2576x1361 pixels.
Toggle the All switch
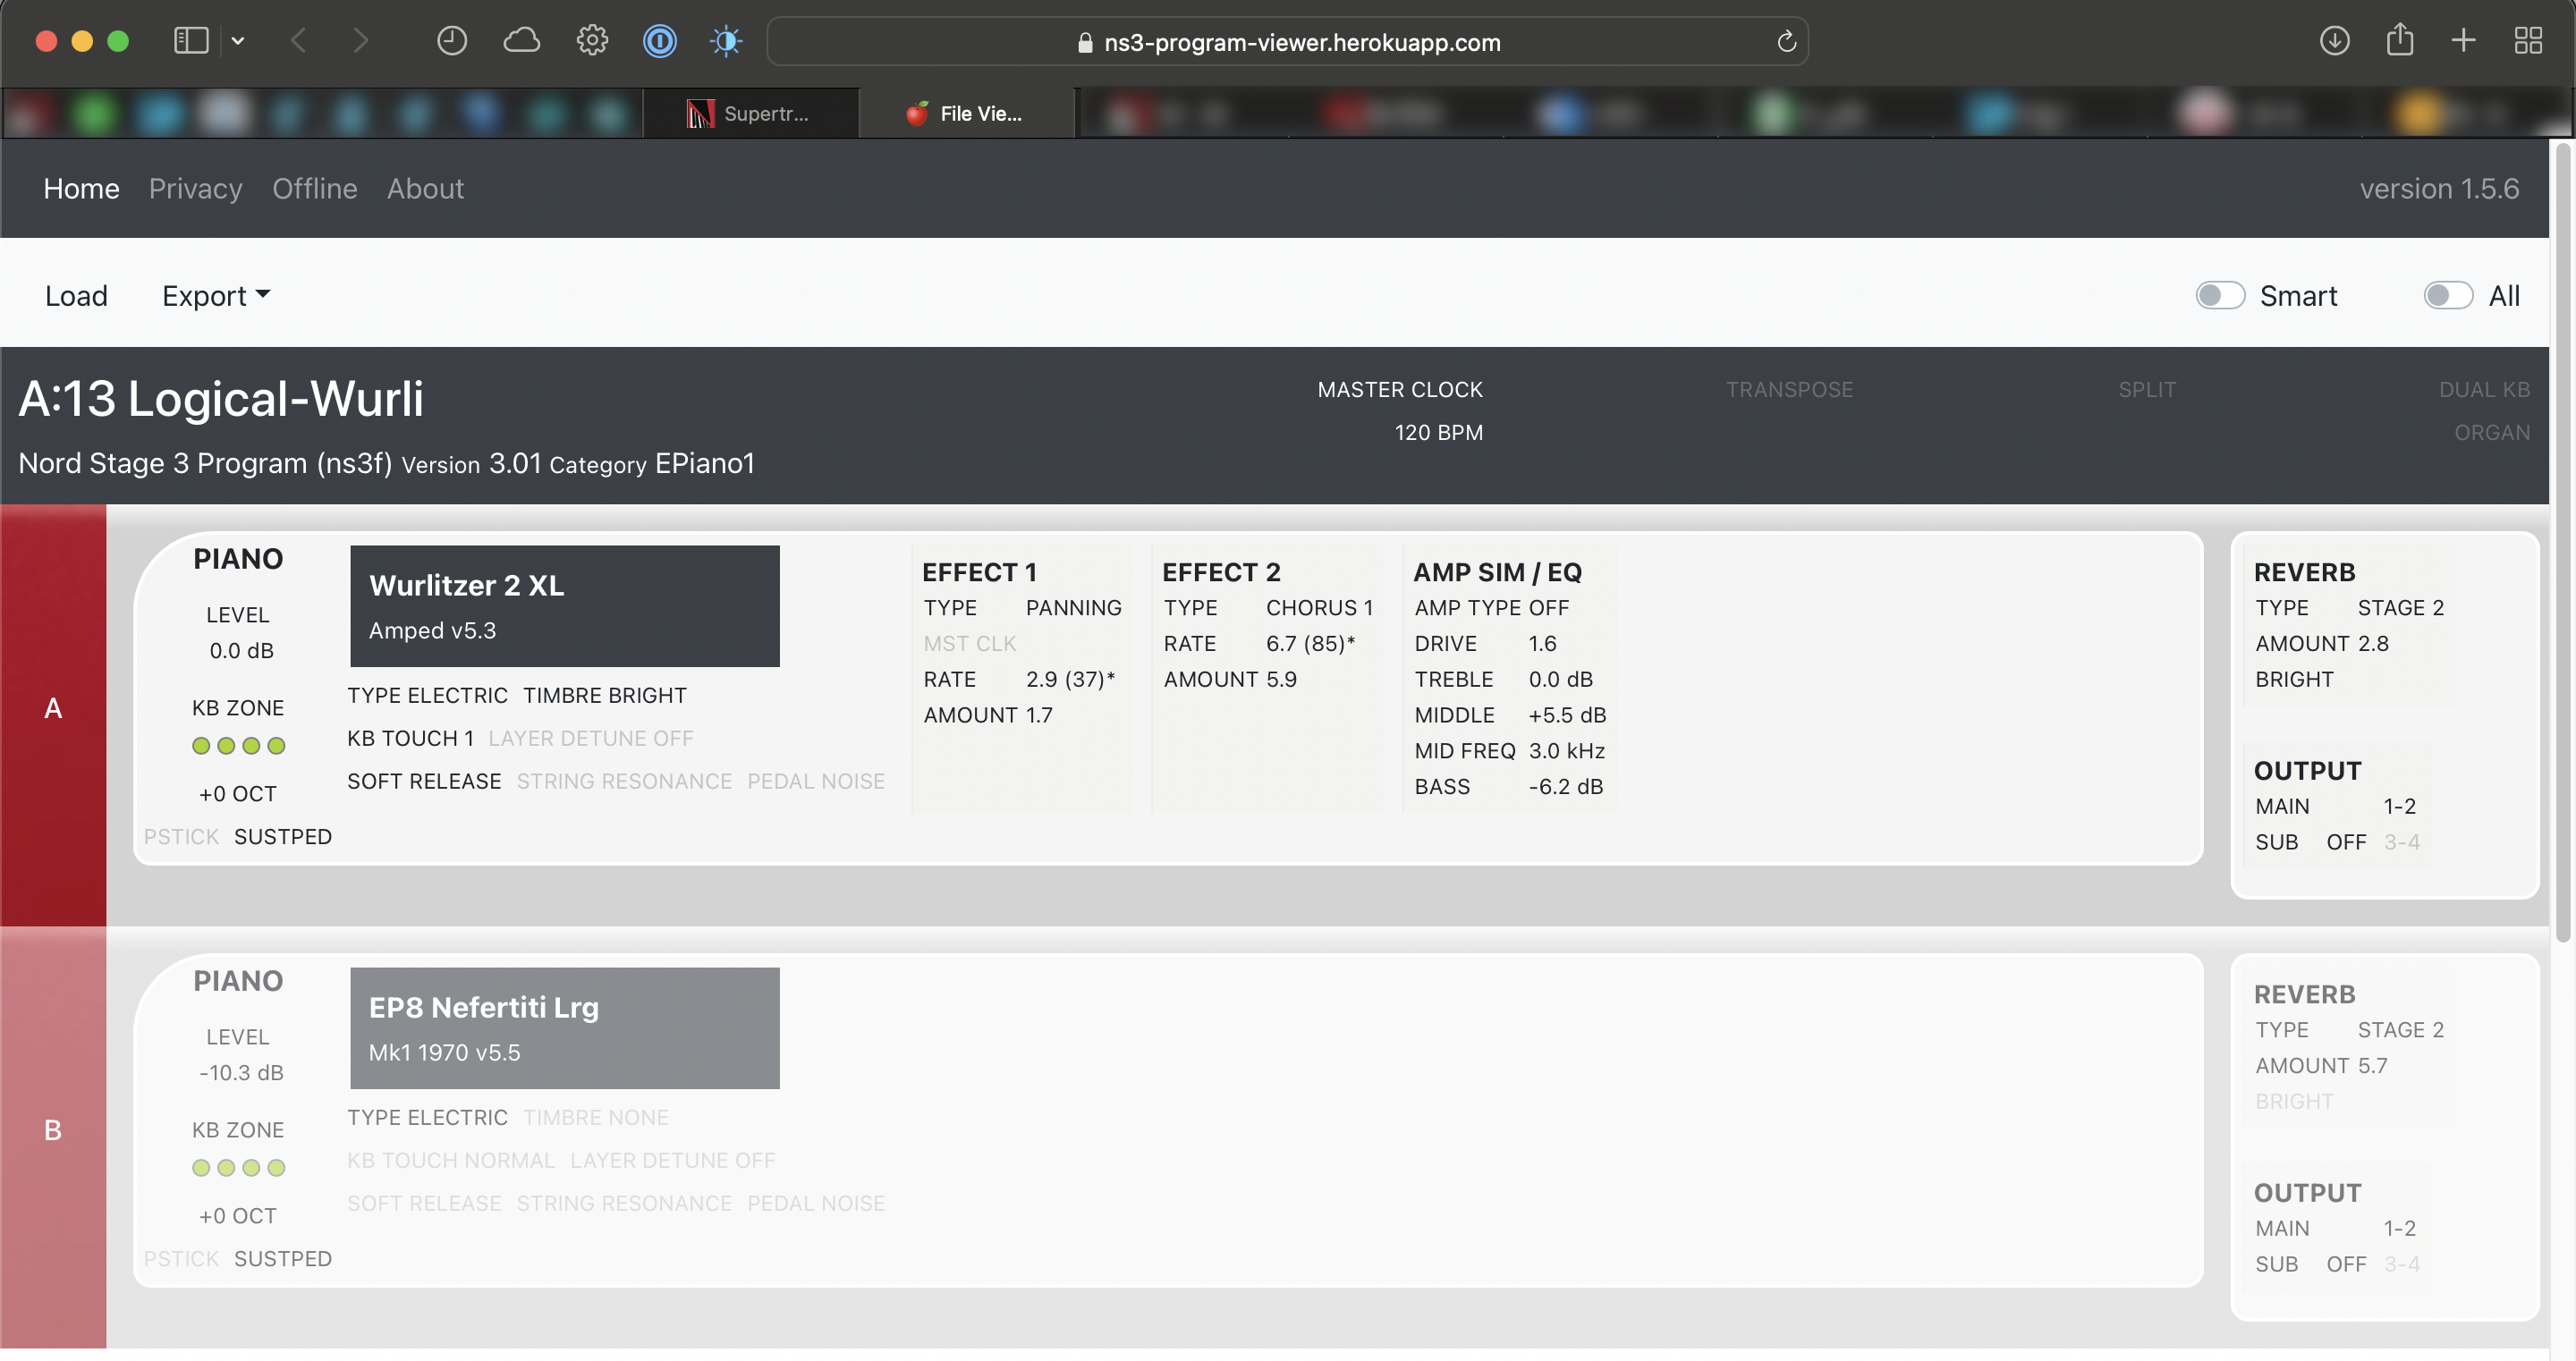[x=2448, y=295]
